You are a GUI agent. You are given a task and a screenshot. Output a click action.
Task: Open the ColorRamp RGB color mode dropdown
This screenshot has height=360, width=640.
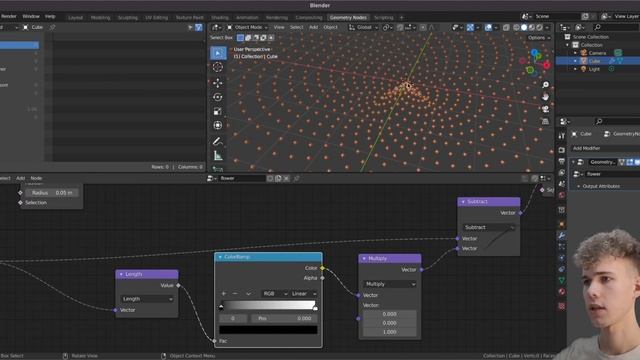pyautogui.click(x=275, y=293)
